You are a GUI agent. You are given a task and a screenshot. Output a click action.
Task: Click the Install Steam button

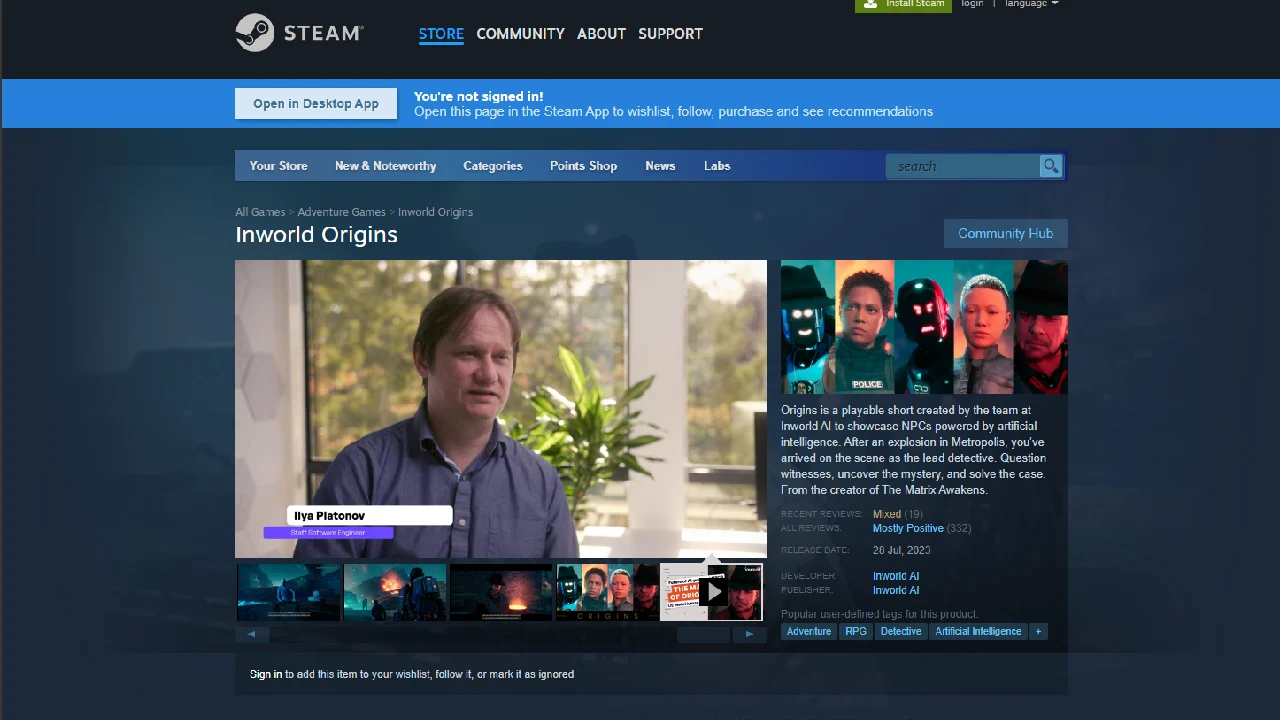click(x=903, y=4)
